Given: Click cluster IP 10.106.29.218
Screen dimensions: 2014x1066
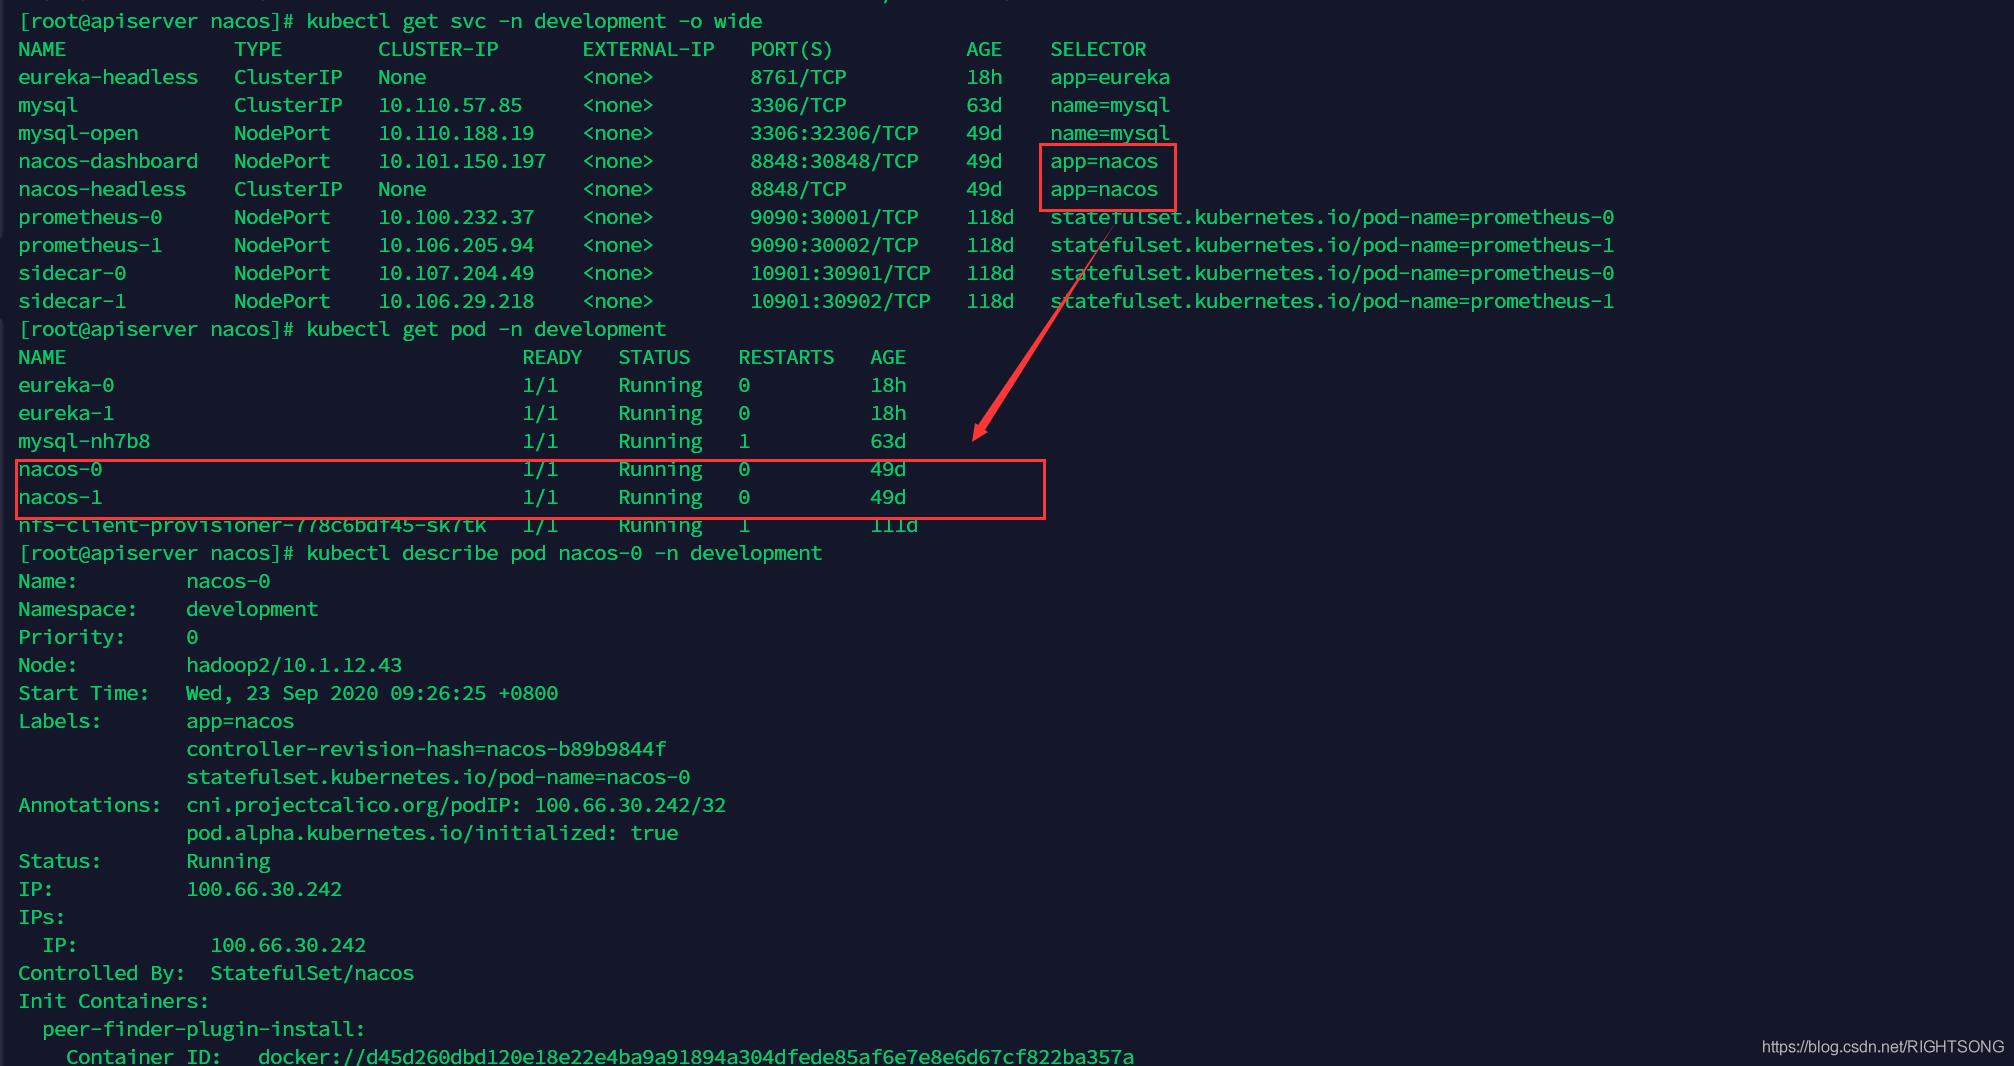Looking at the screenshot, I should (x=456, y=301).
